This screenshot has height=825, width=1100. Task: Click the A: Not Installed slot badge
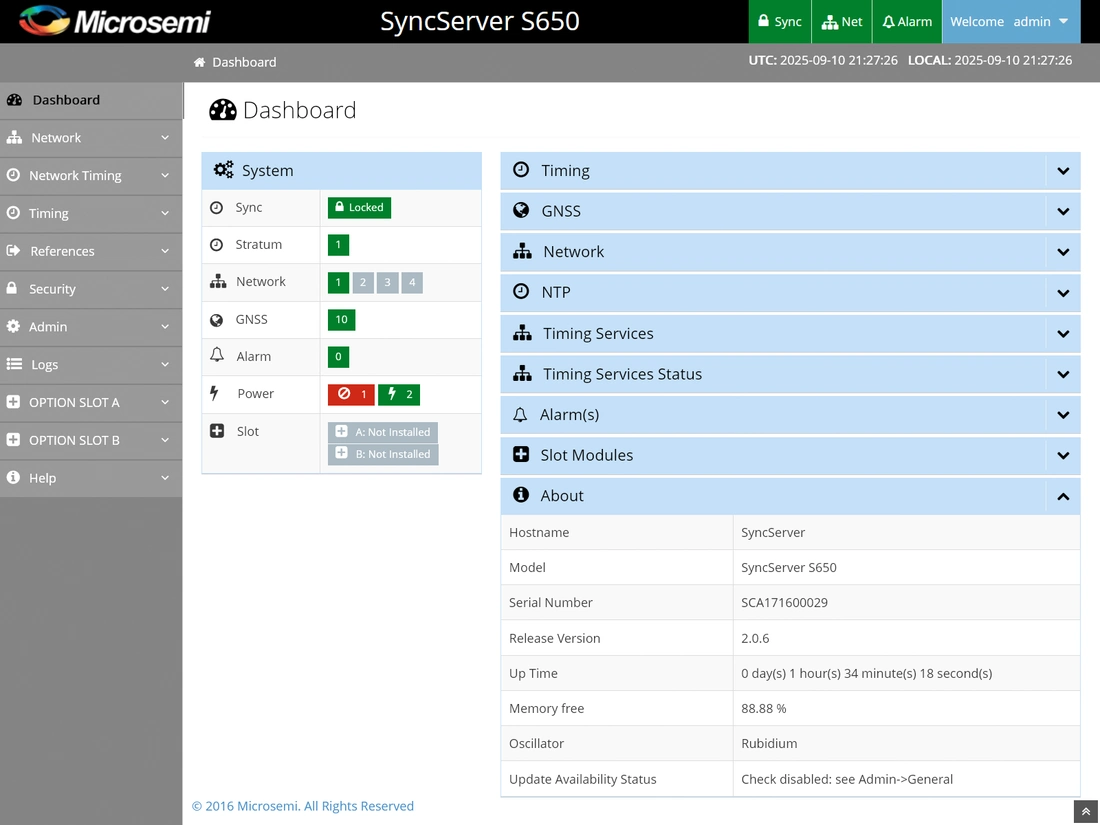click(x=383, y=432)
